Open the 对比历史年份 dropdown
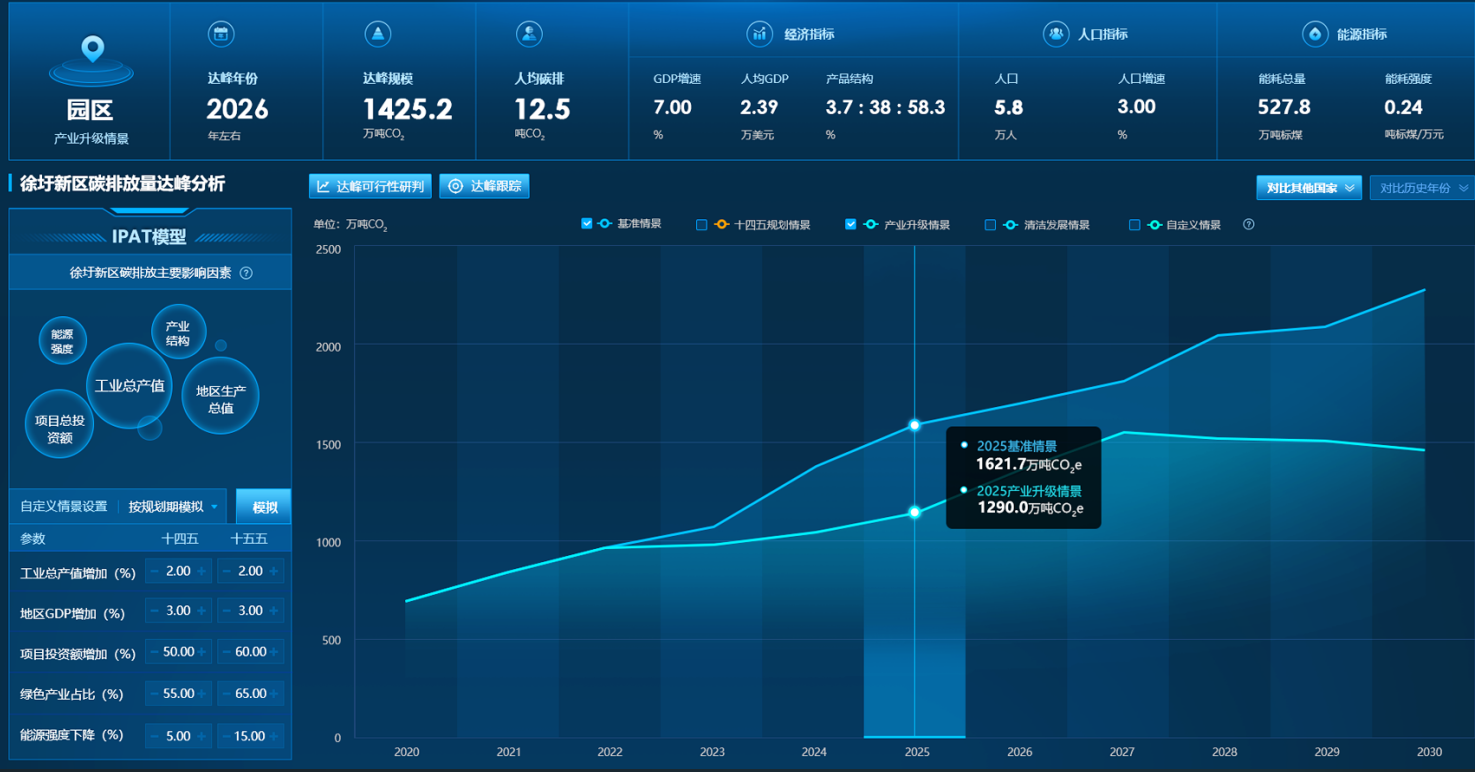Image resolution: width=1475 pixels, height=772 pixels. 1422,188
